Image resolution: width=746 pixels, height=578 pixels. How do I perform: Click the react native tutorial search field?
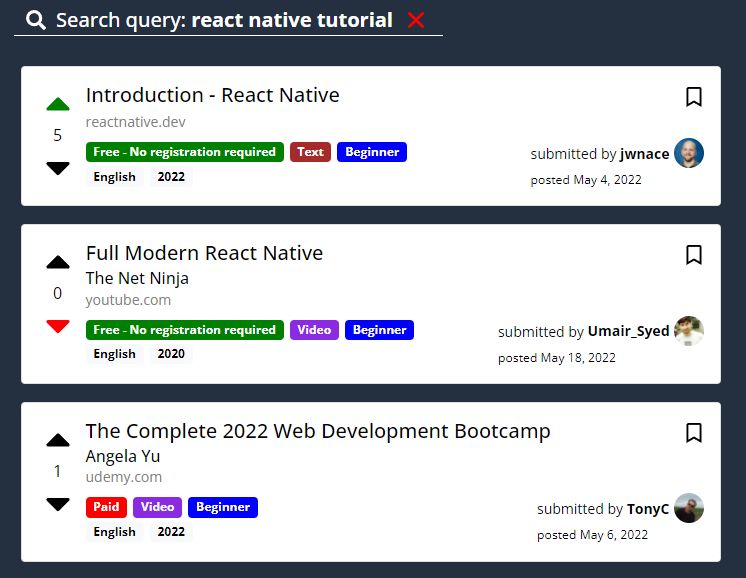pyautogui.click(x=228, y=20)
